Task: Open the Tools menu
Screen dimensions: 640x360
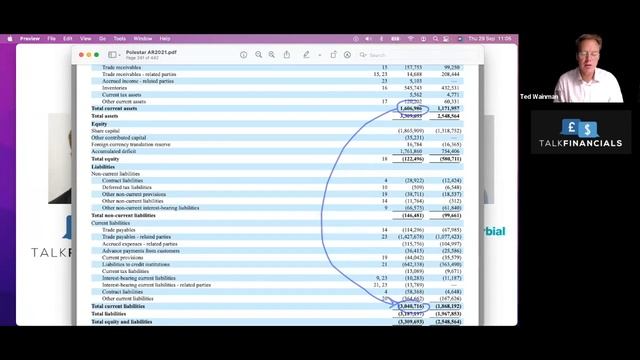Action: (120, 39)
